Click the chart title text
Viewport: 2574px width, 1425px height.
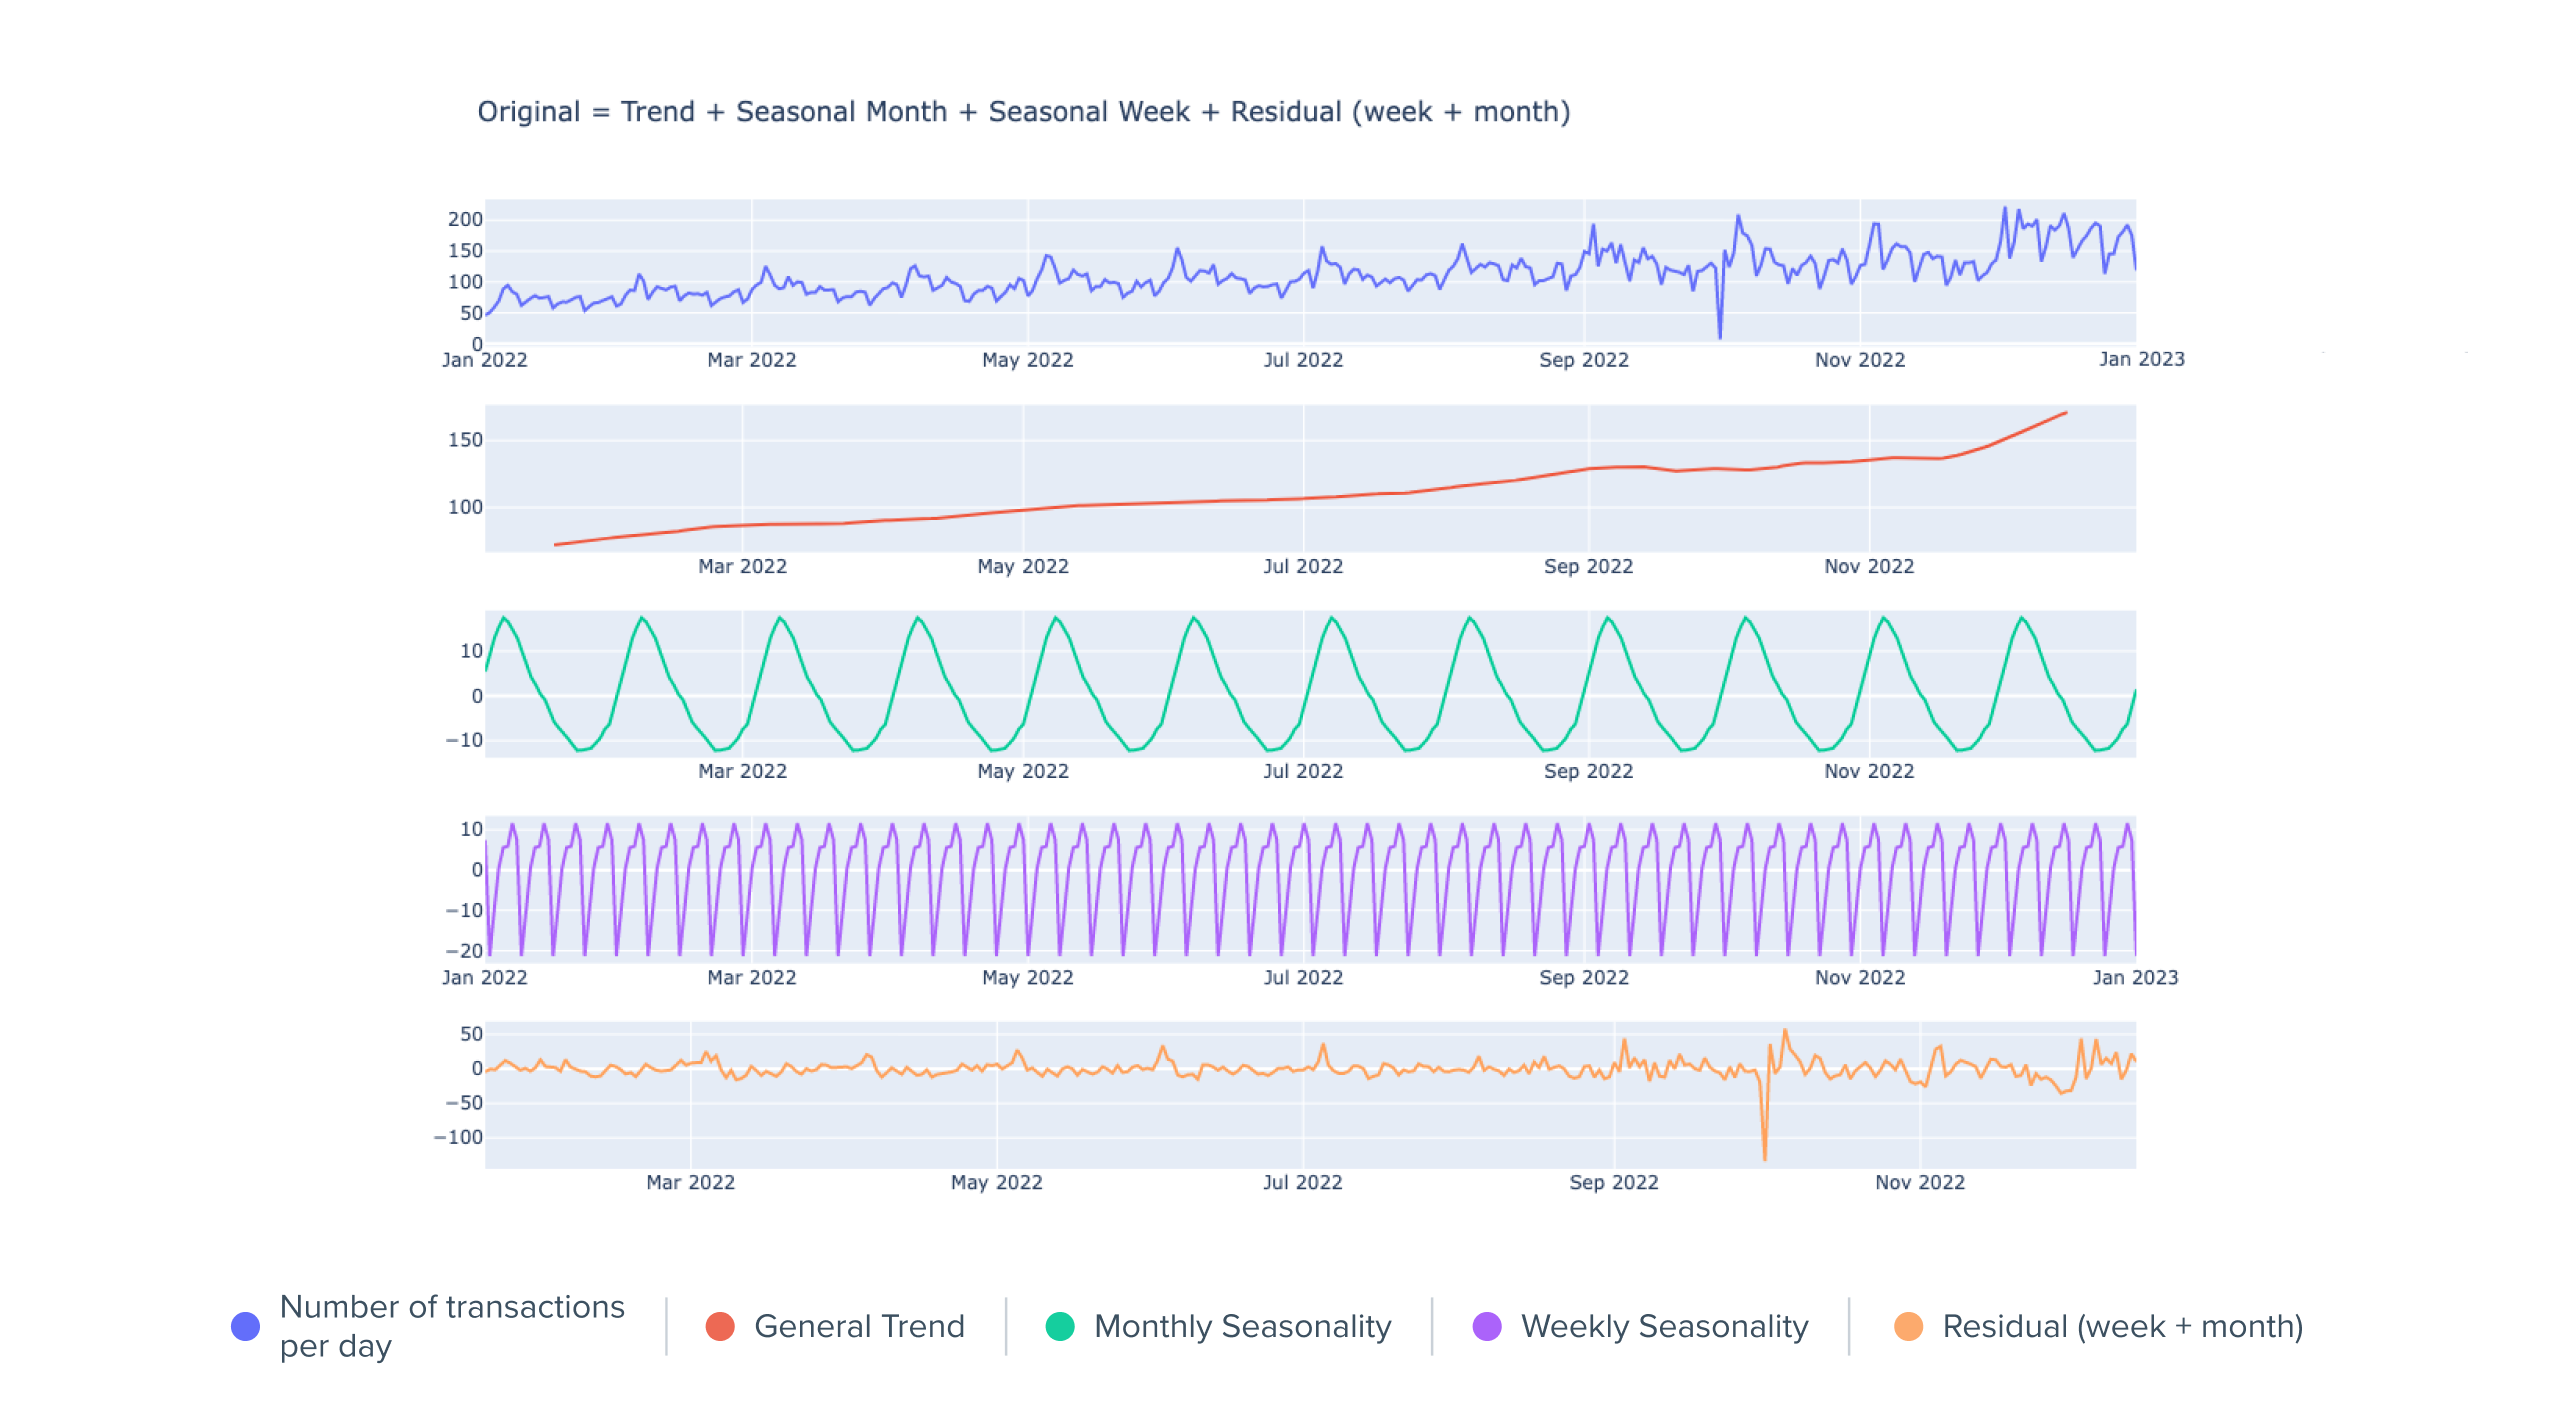tap(1023, 112)
